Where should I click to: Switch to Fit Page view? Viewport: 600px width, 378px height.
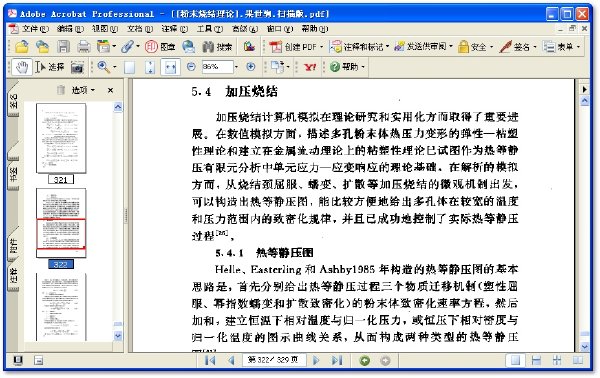150,67
